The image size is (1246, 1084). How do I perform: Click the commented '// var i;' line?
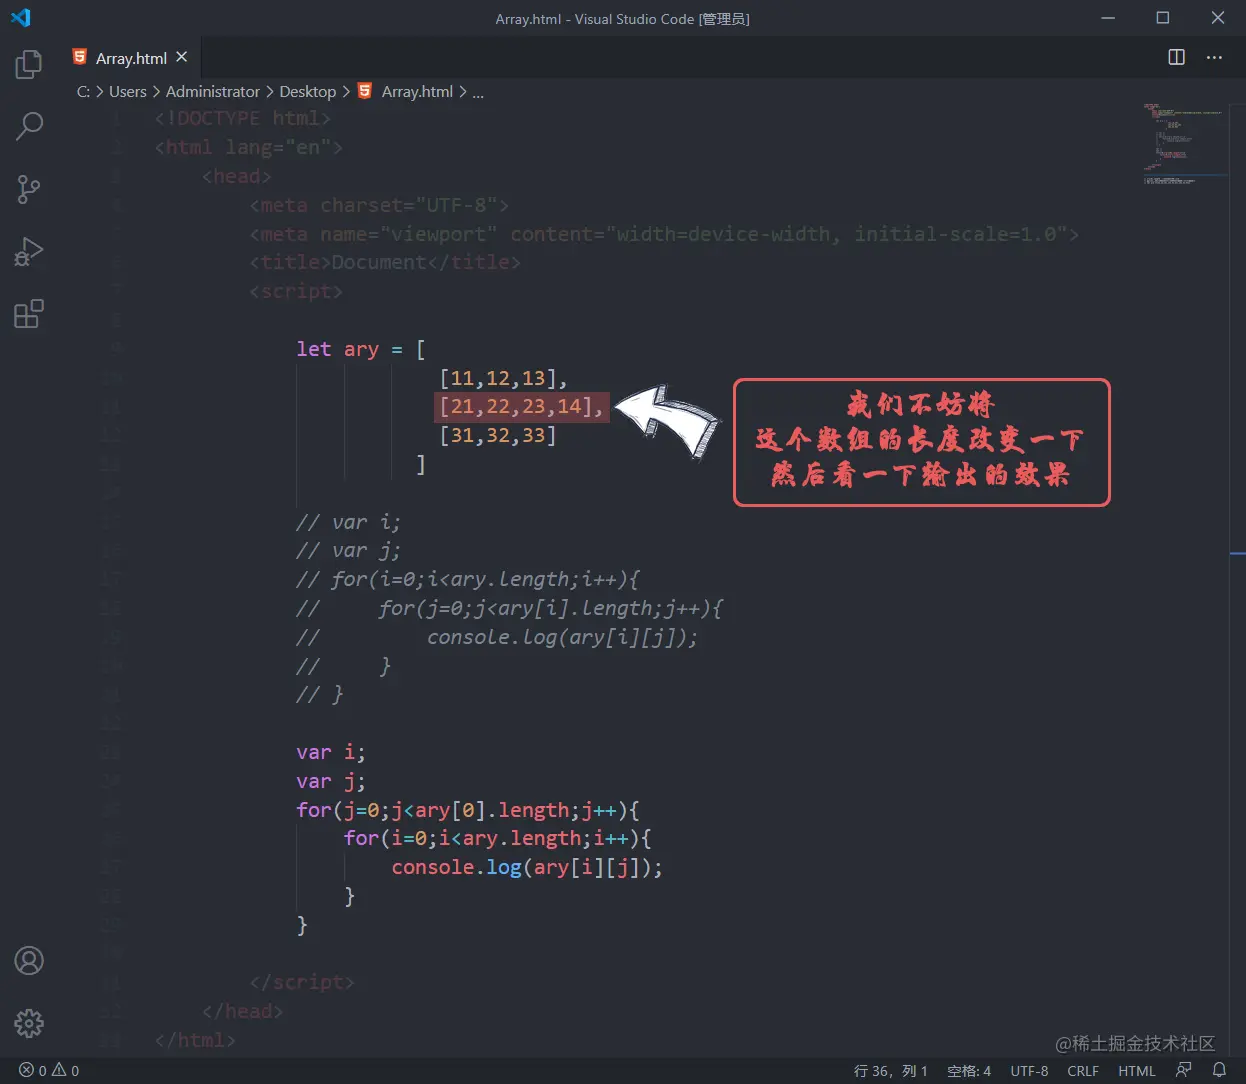[347, 522]
